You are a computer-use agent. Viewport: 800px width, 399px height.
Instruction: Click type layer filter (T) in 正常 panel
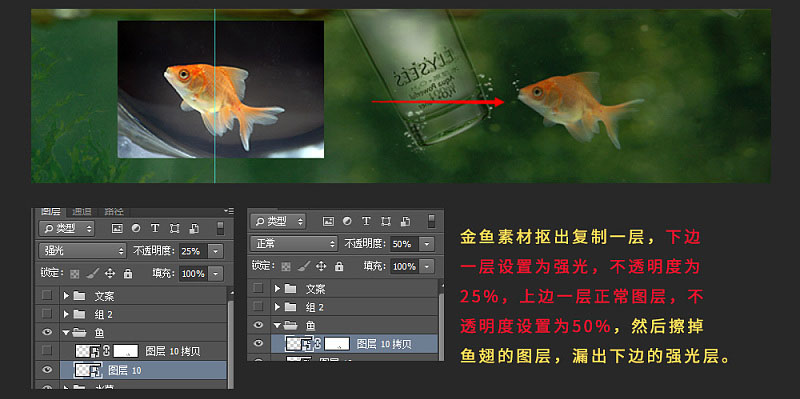tap(366, 221)
